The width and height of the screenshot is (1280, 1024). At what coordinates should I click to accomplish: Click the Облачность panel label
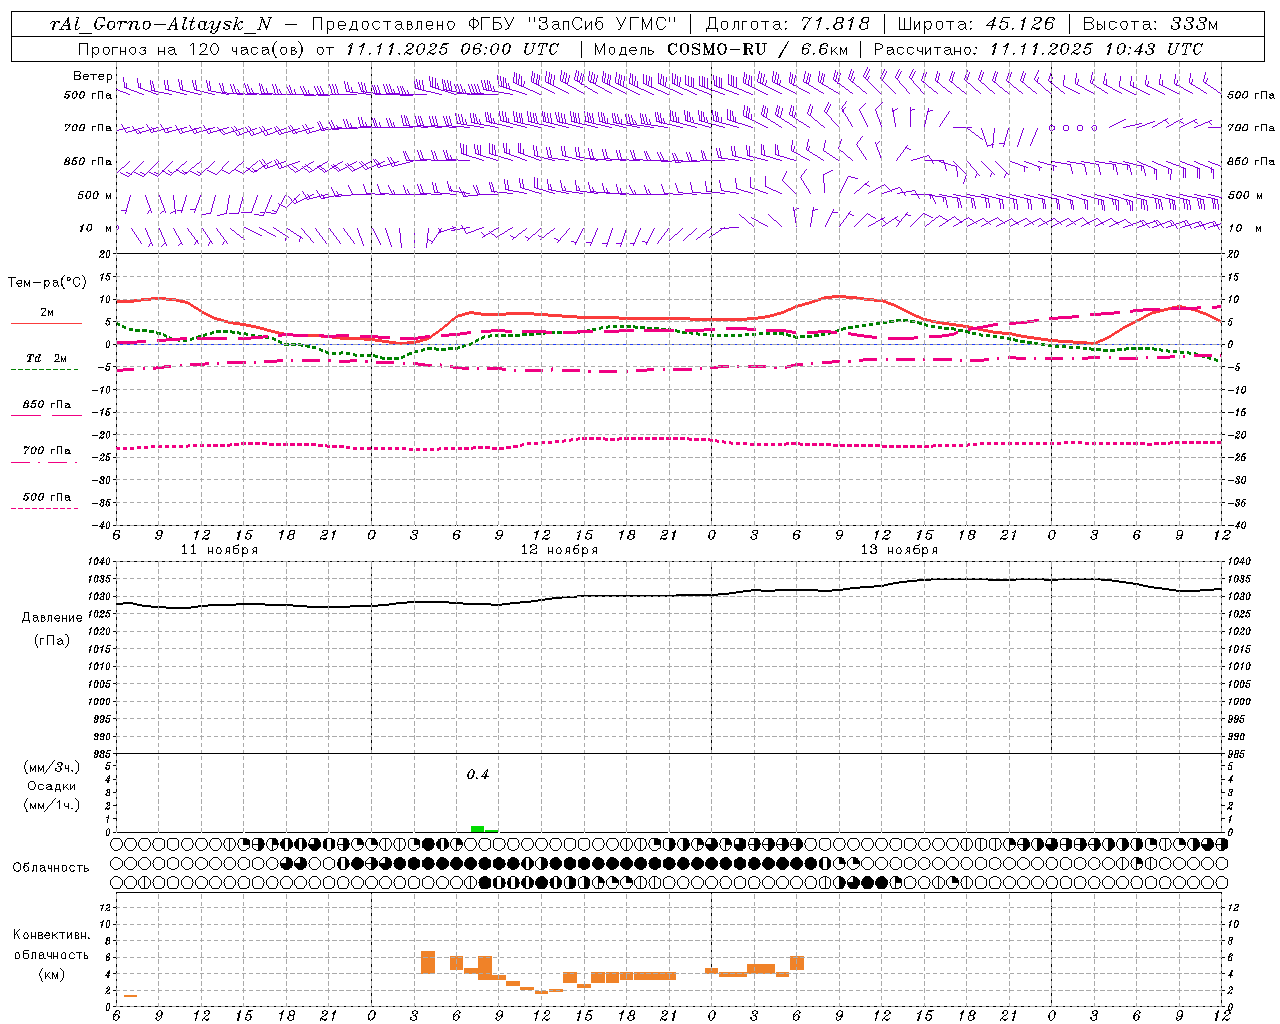[51, 868]
